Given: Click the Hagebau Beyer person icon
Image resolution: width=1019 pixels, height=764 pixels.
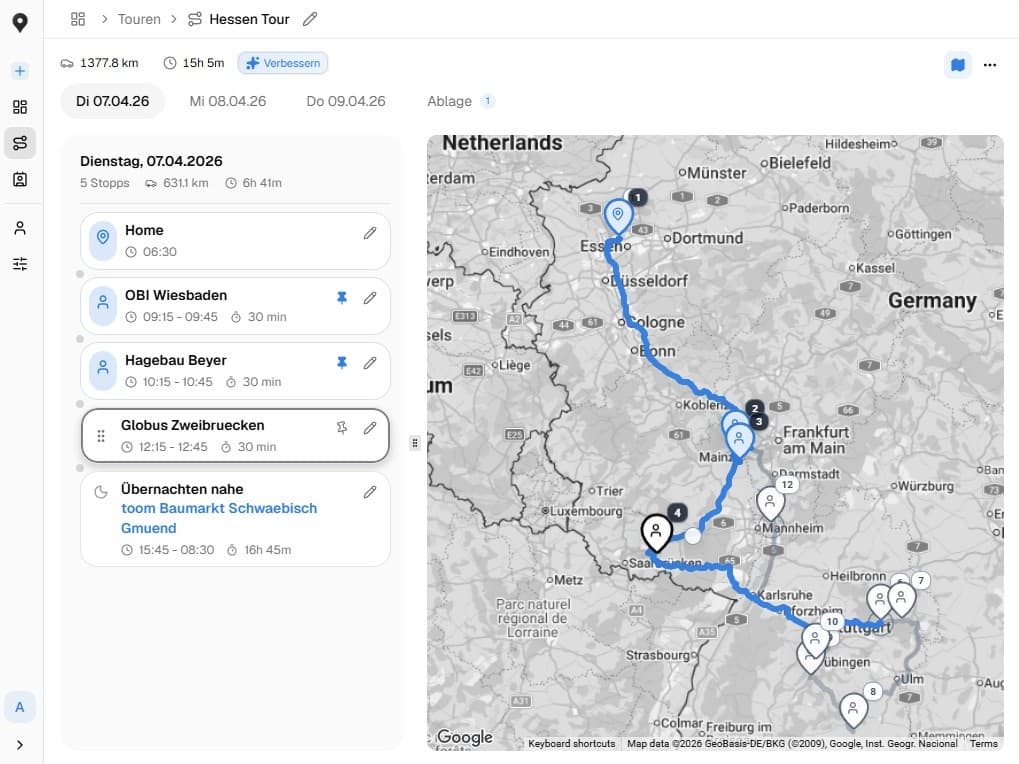Looking at the screenshot, I should tap(103, 371).
